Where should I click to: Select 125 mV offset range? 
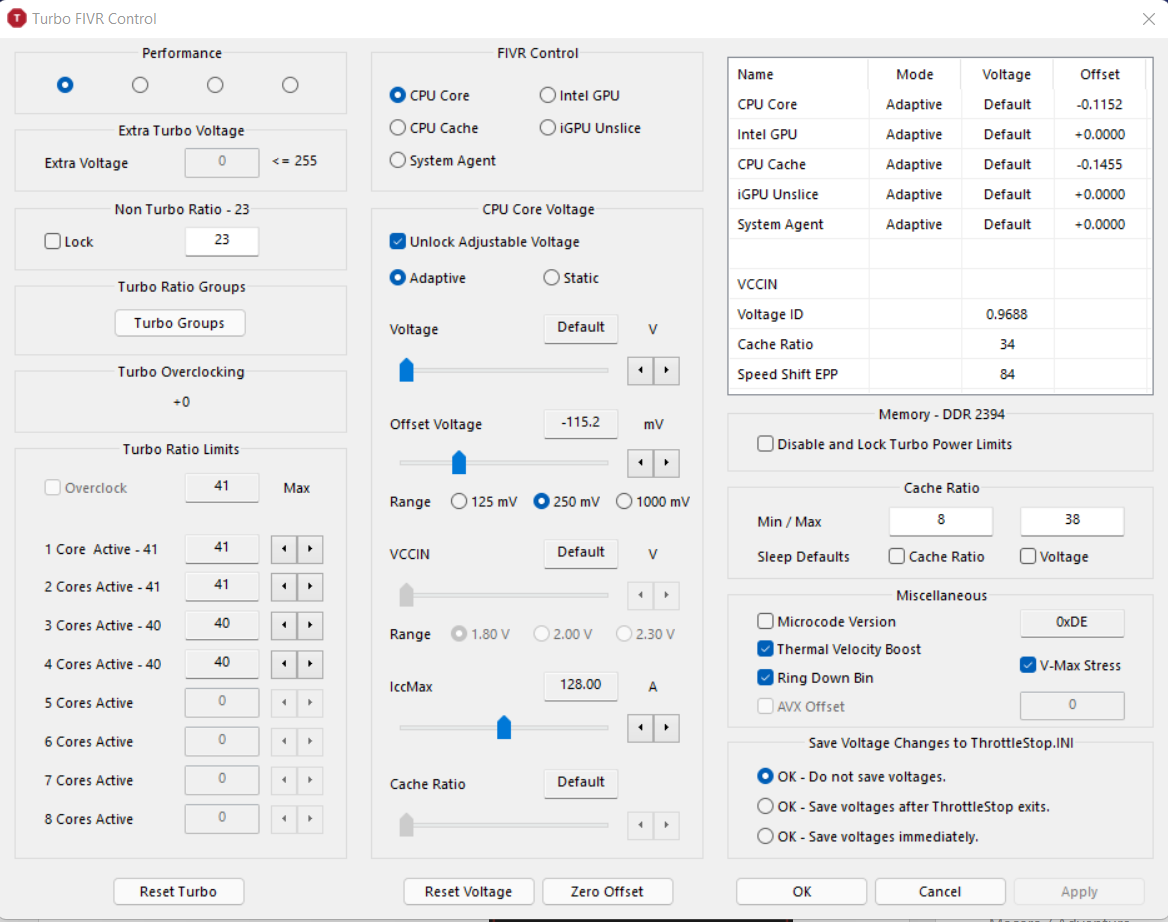pos(460,502)
